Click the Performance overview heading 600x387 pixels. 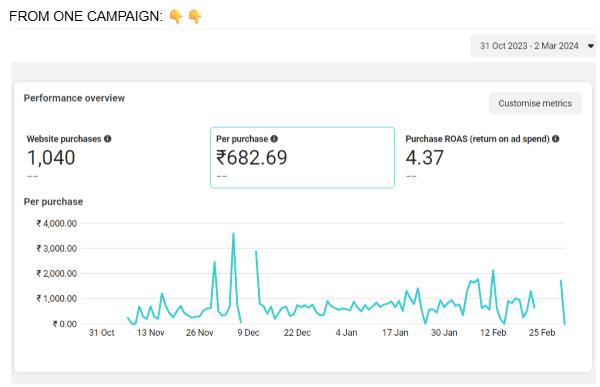74,98
